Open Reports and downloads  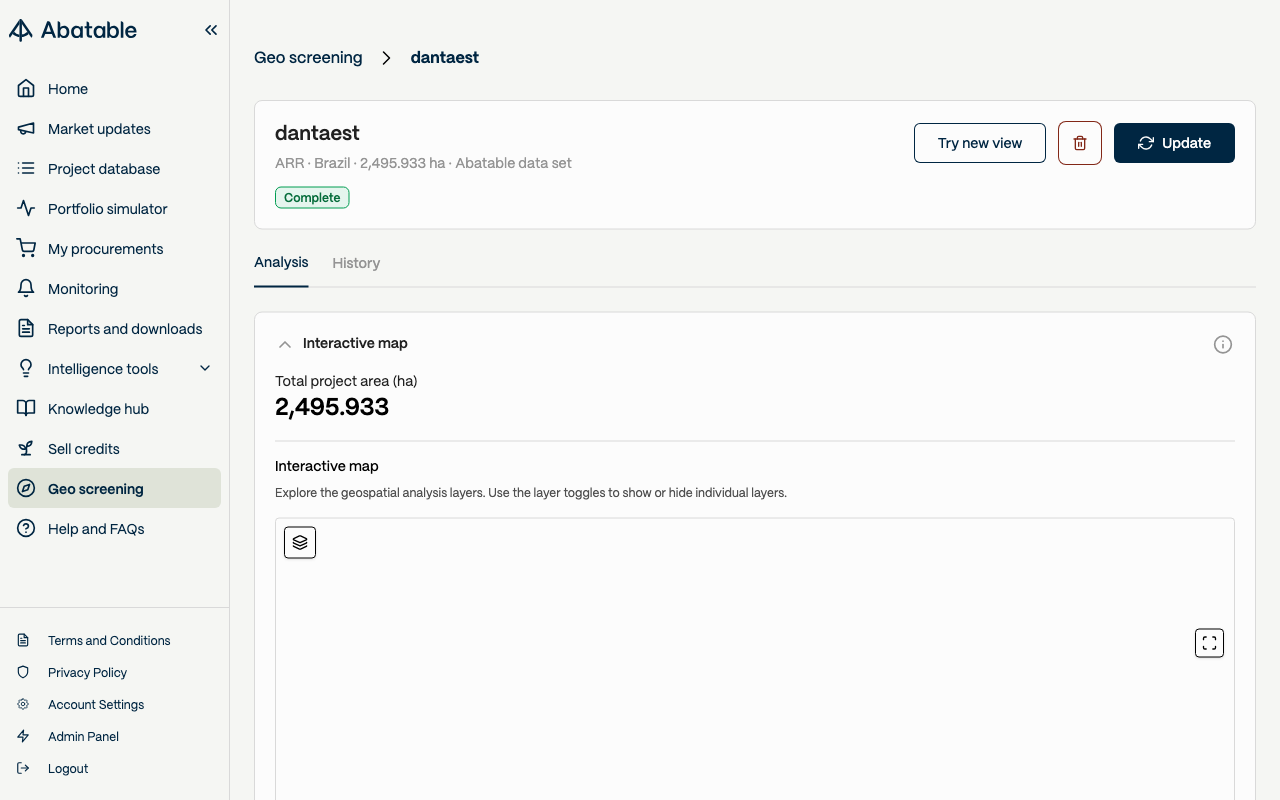(114, 329)
